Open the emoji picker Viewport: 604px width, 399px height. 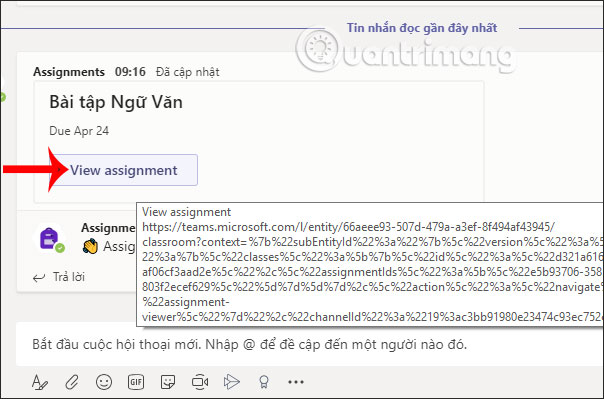pyautogui.click(x=104, y=382)
